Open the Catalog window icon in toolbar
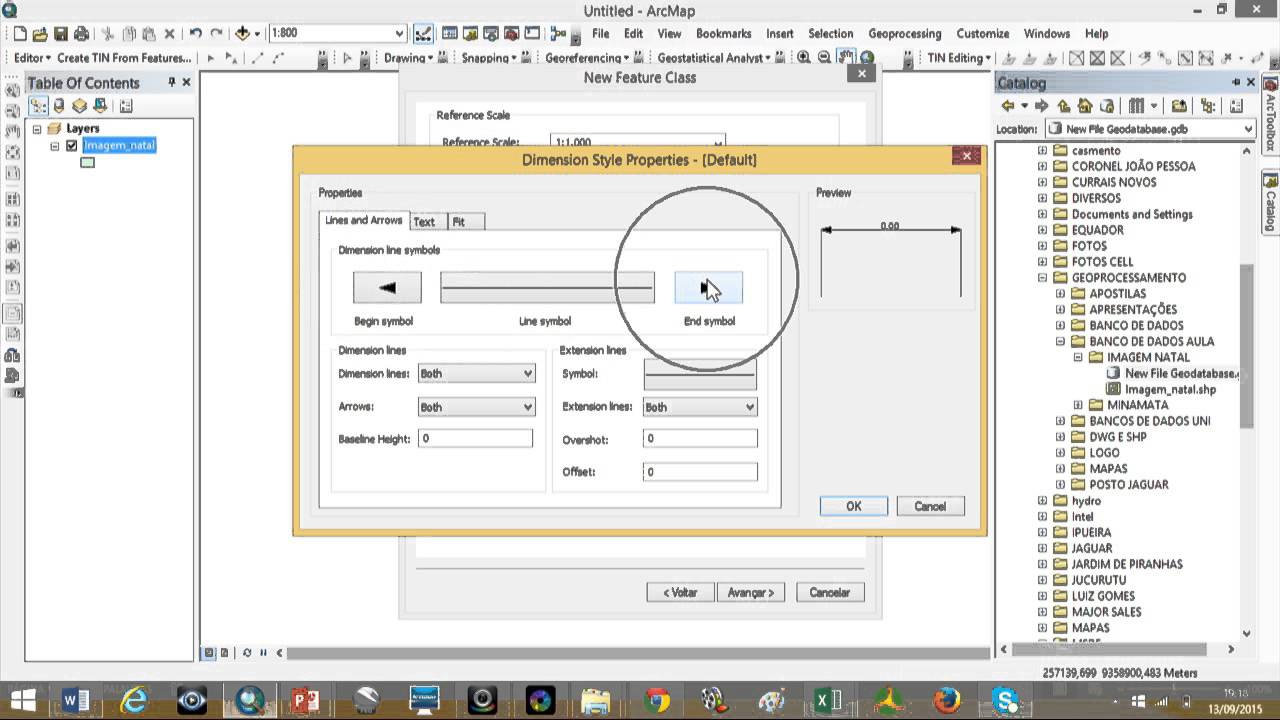This screenshot has width=1280, height=720. [x=471, y=33]
